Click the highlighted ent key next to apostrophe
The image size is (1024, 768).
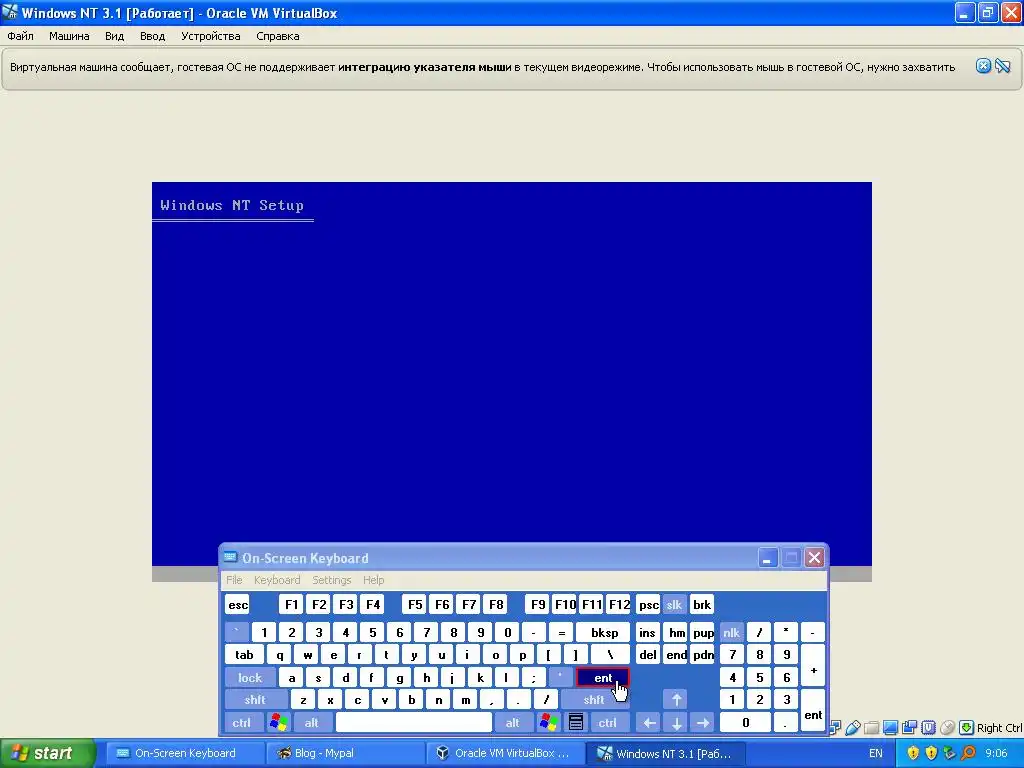tap(603, 677)
